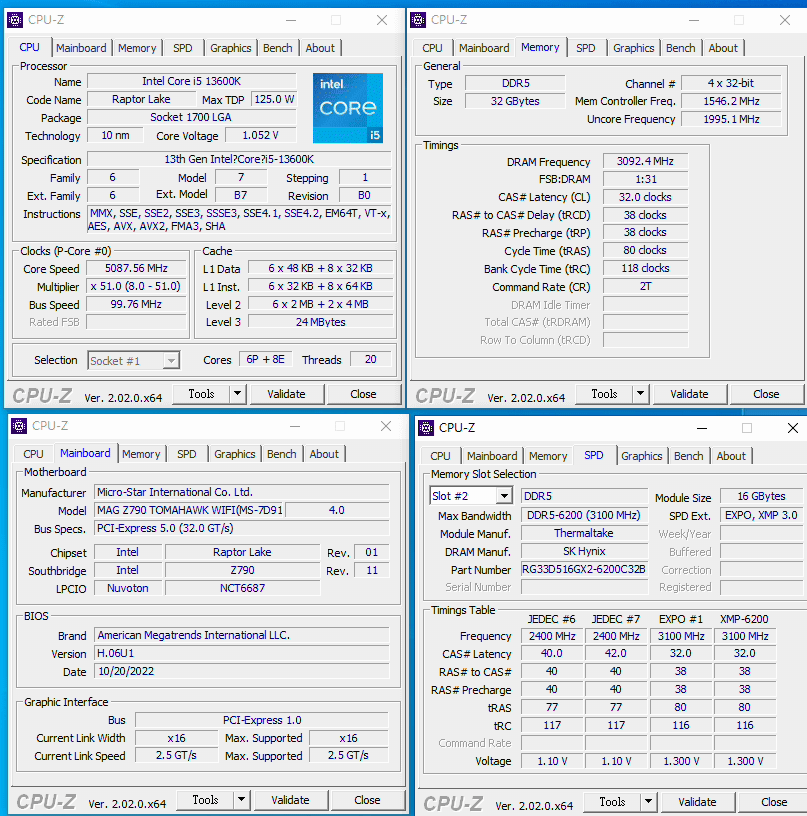Open About tab in Mainboard window

[x=324, y=454]
